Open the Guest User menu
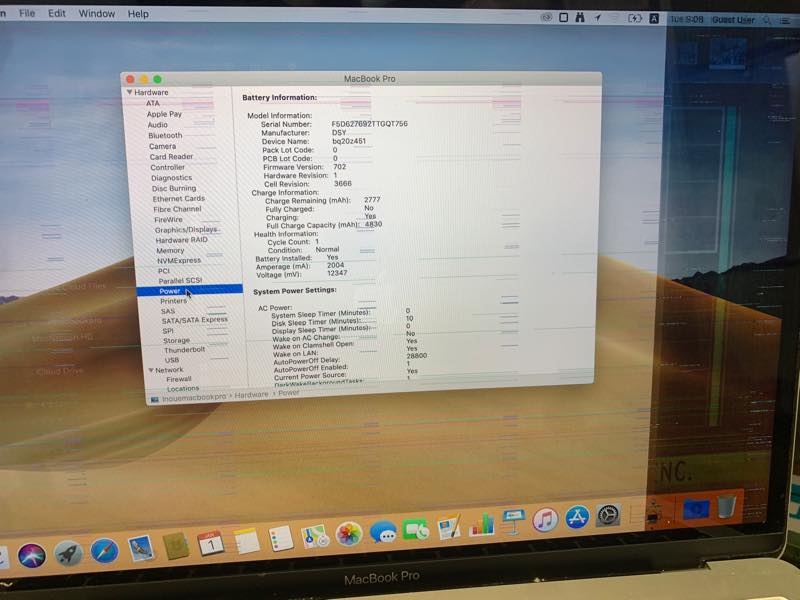 pos(733,20)
